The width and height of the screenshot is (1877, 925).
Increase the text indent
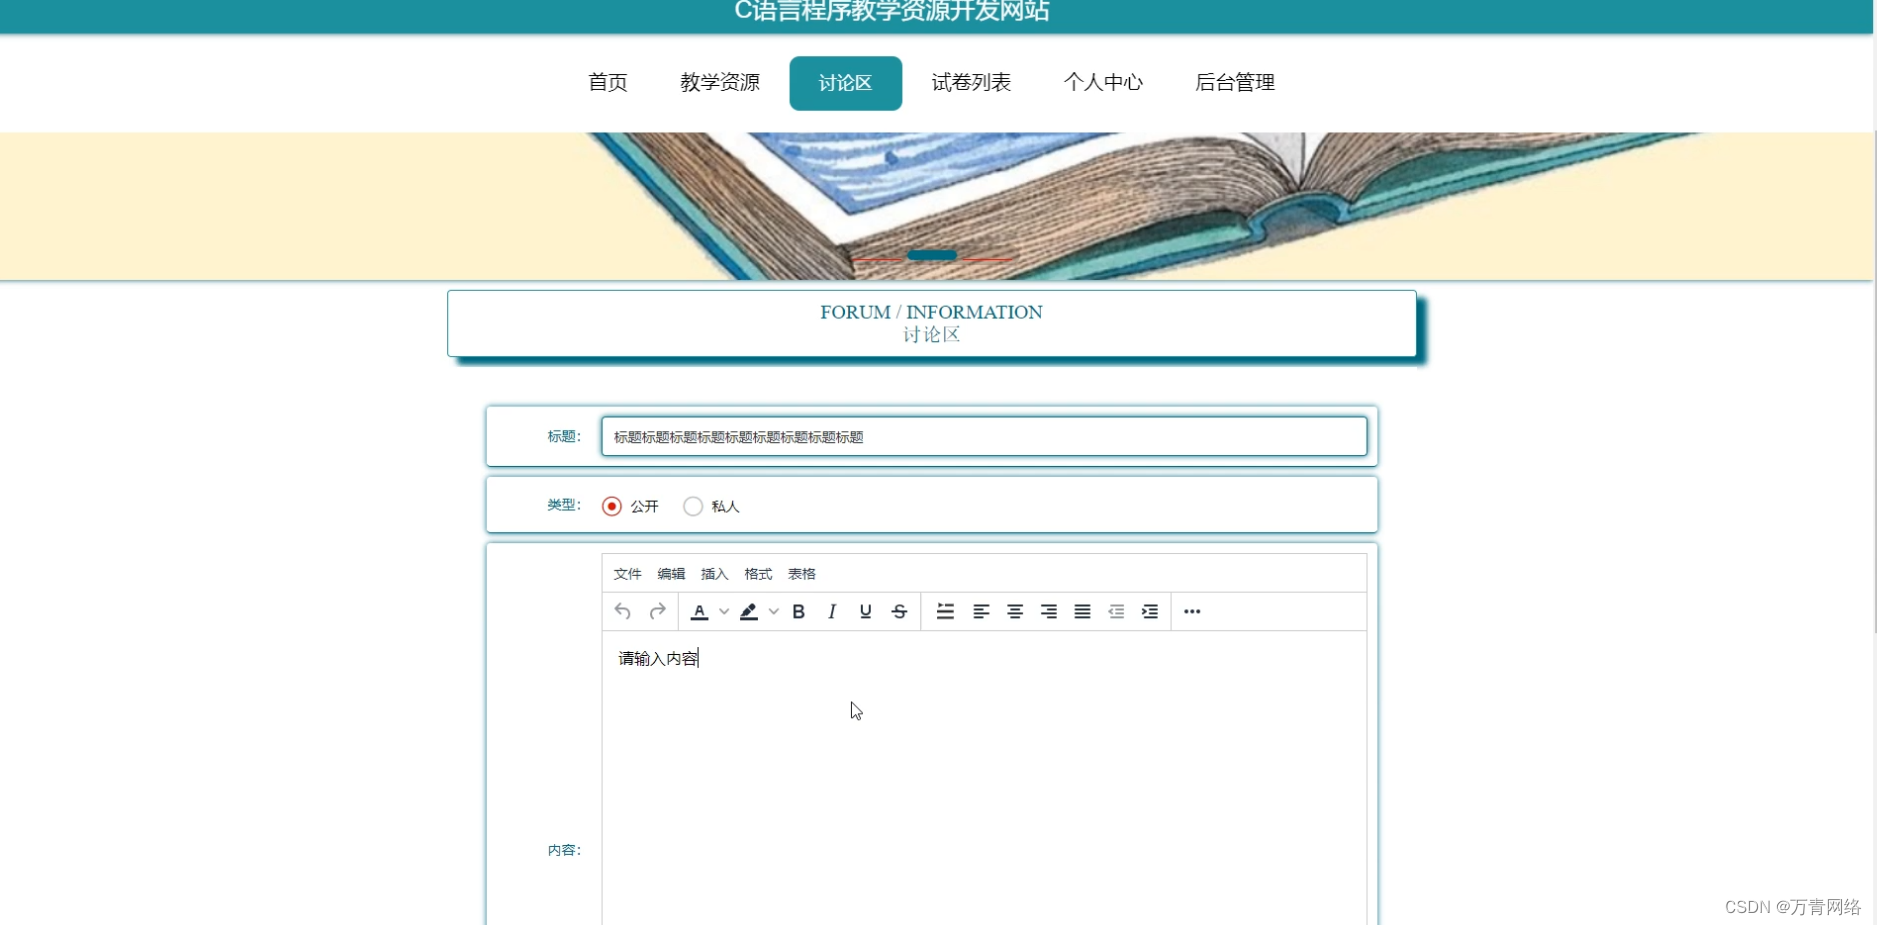[1149, 611]
